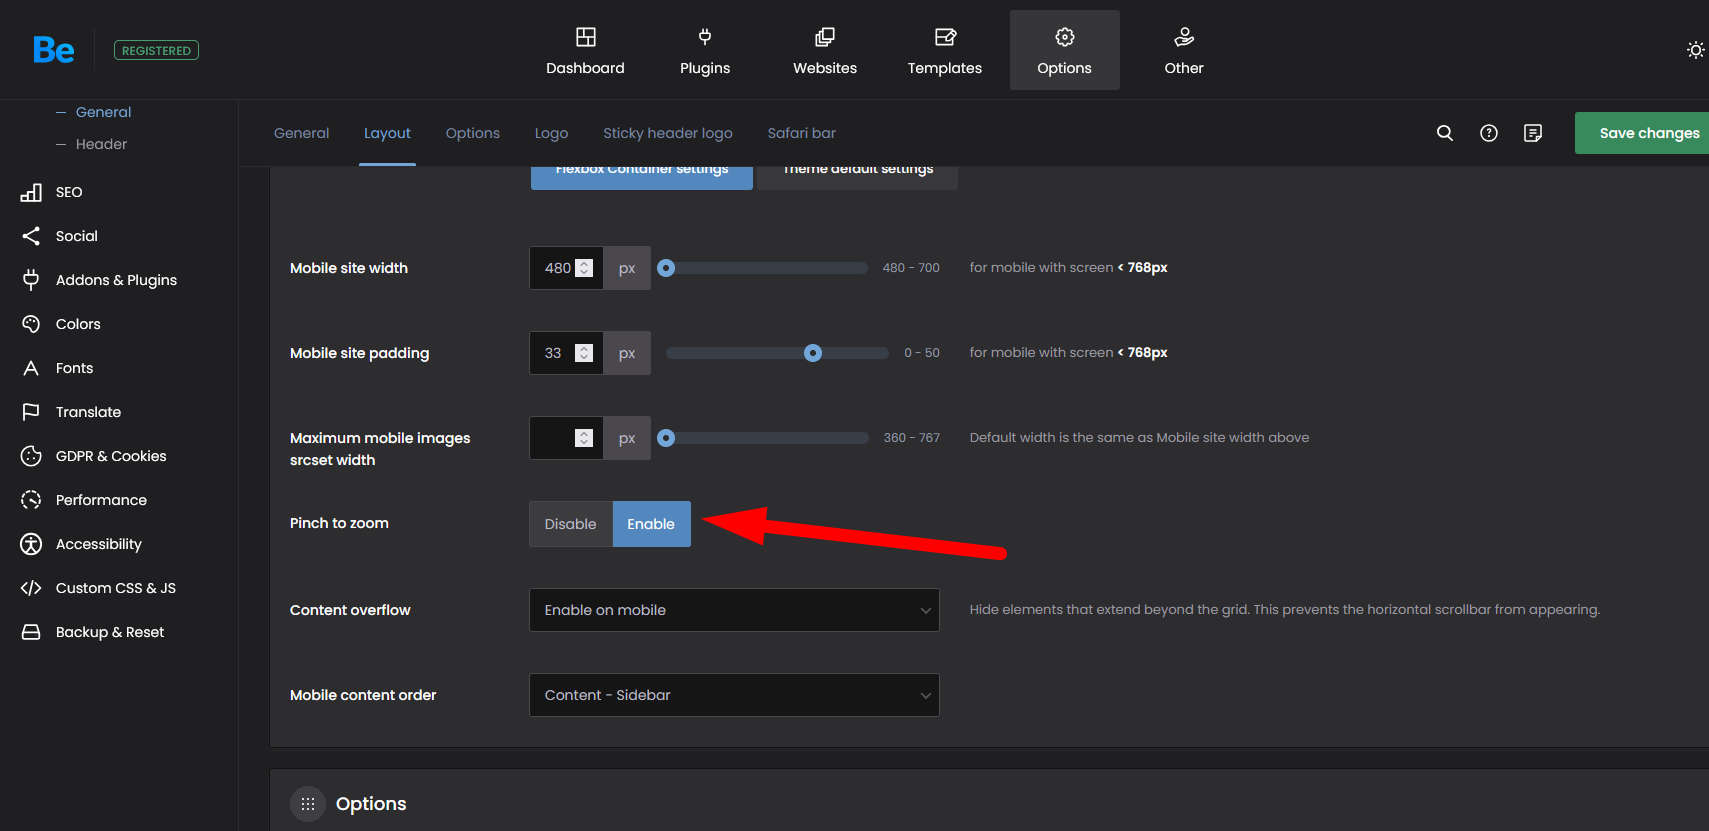Click the Colors label in sidebar
This screenshot has height=831, width=1709.
tap(78, 324)
